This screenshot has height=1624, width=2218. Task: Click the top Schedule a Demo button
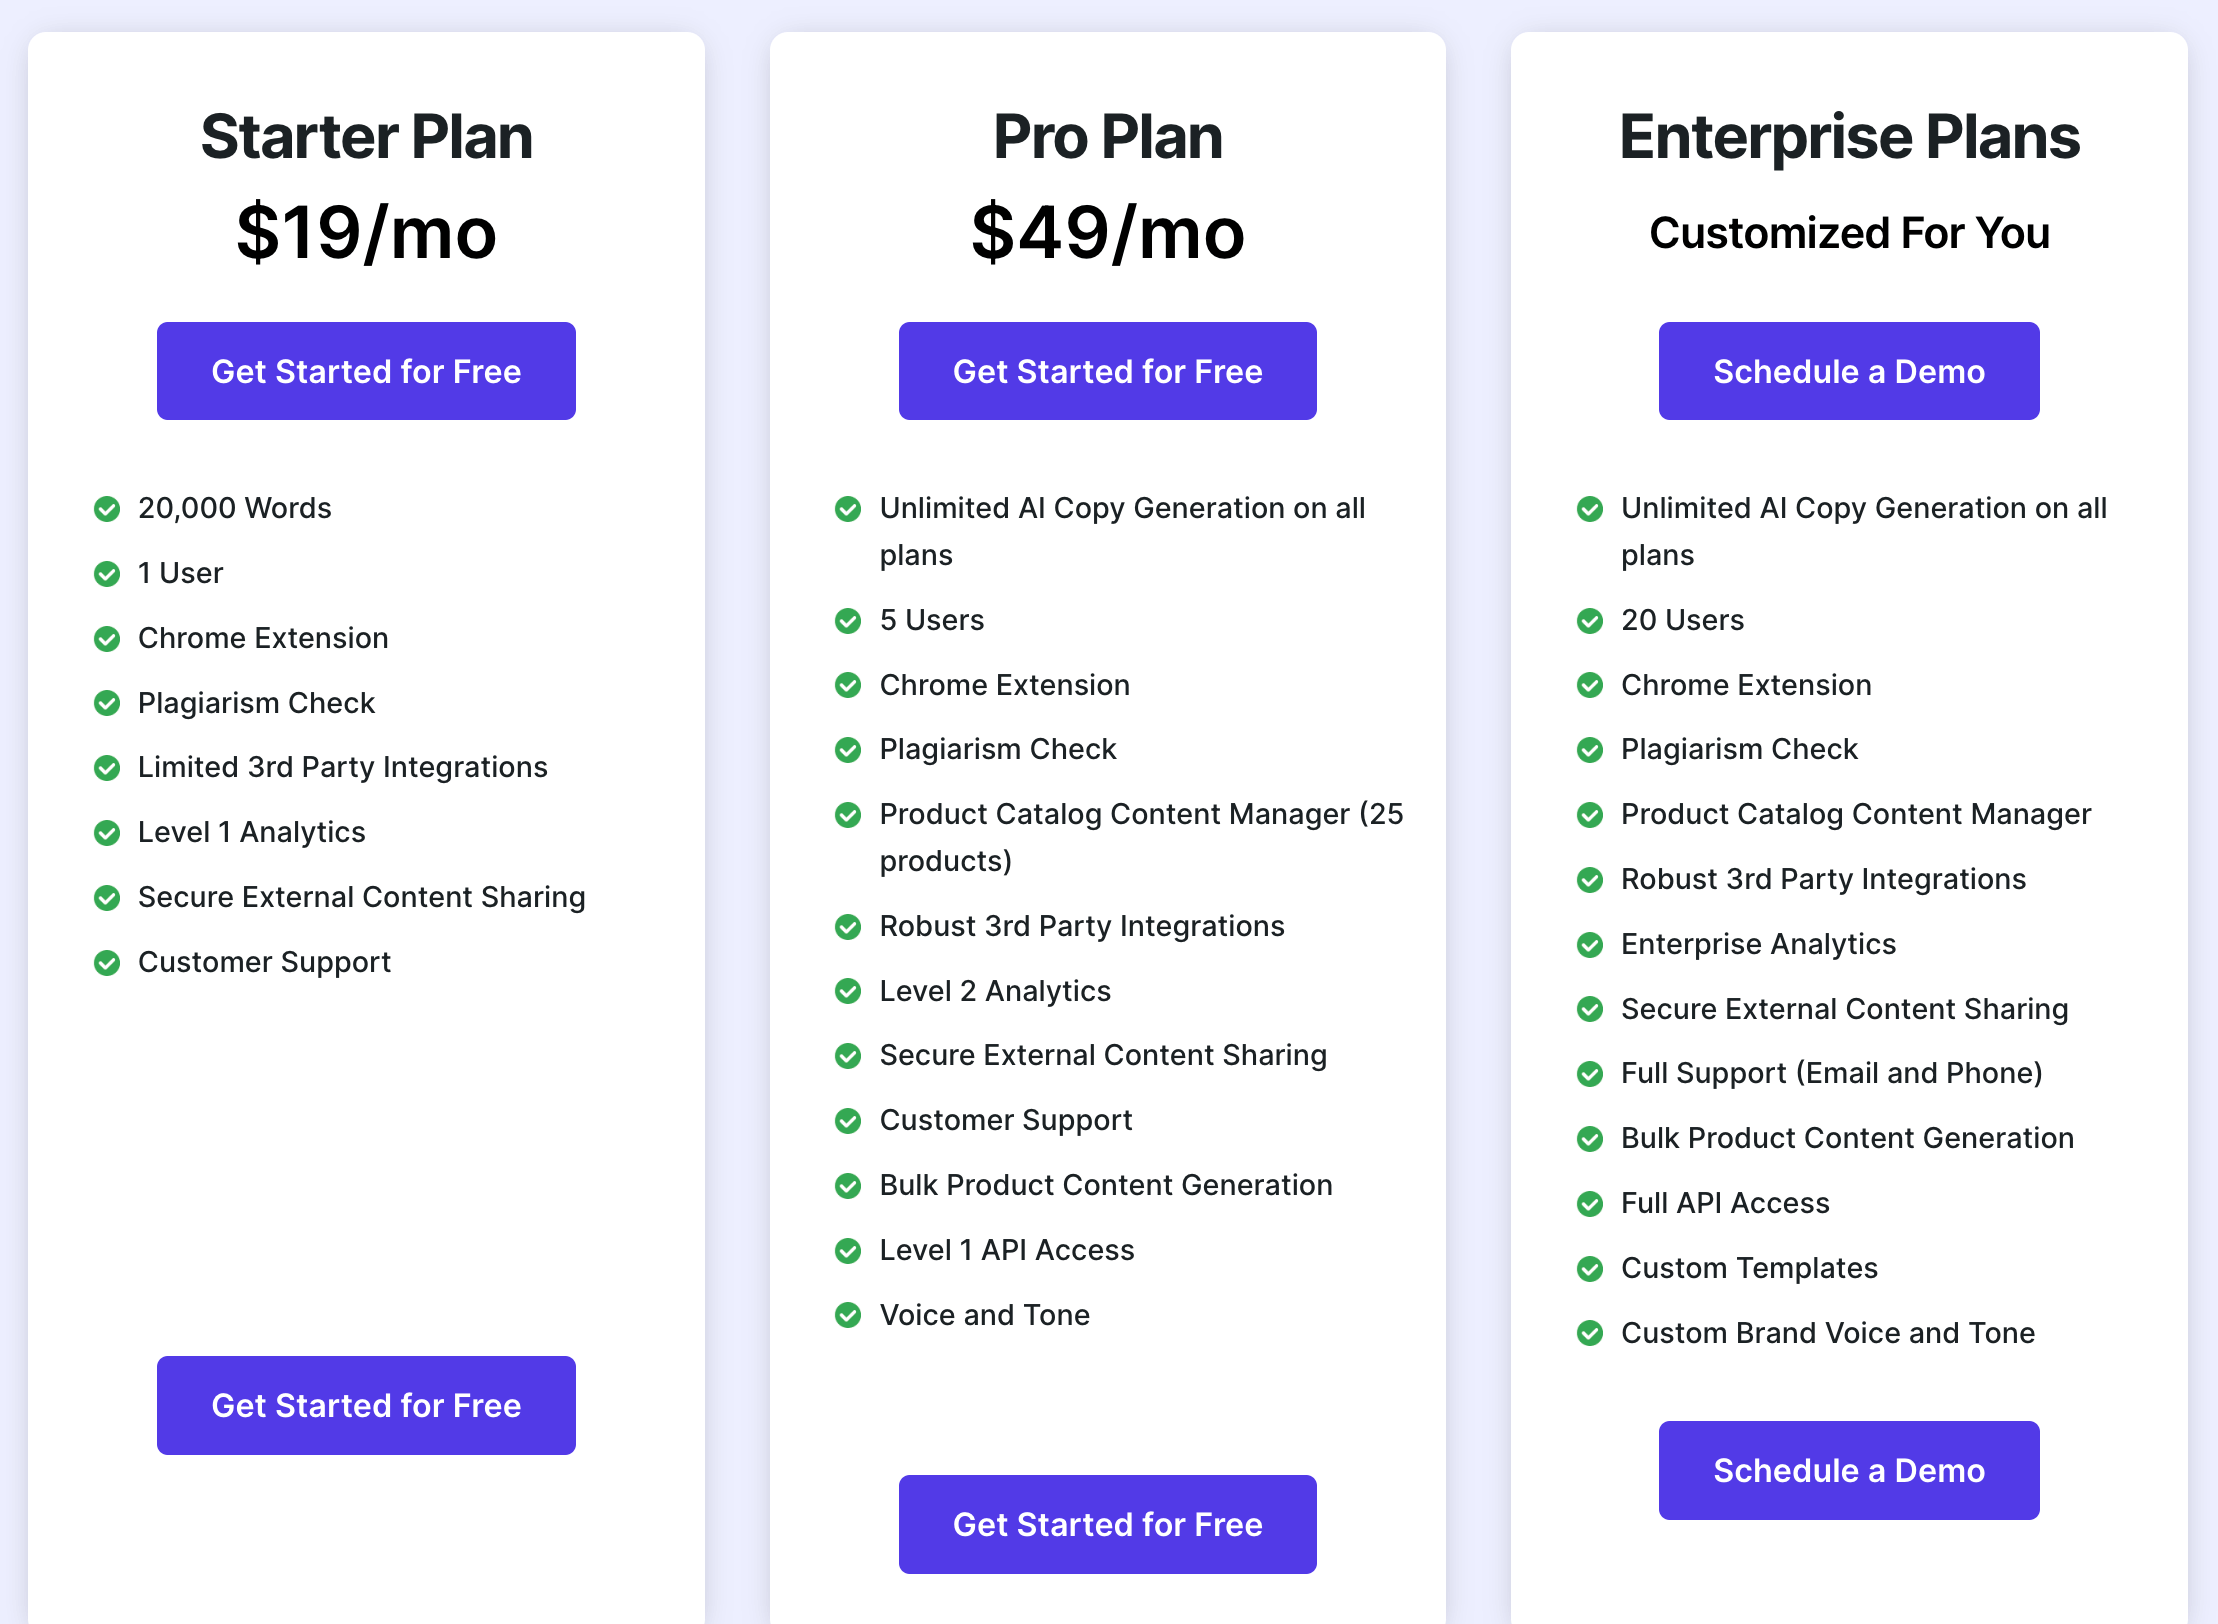point(1849,371)
